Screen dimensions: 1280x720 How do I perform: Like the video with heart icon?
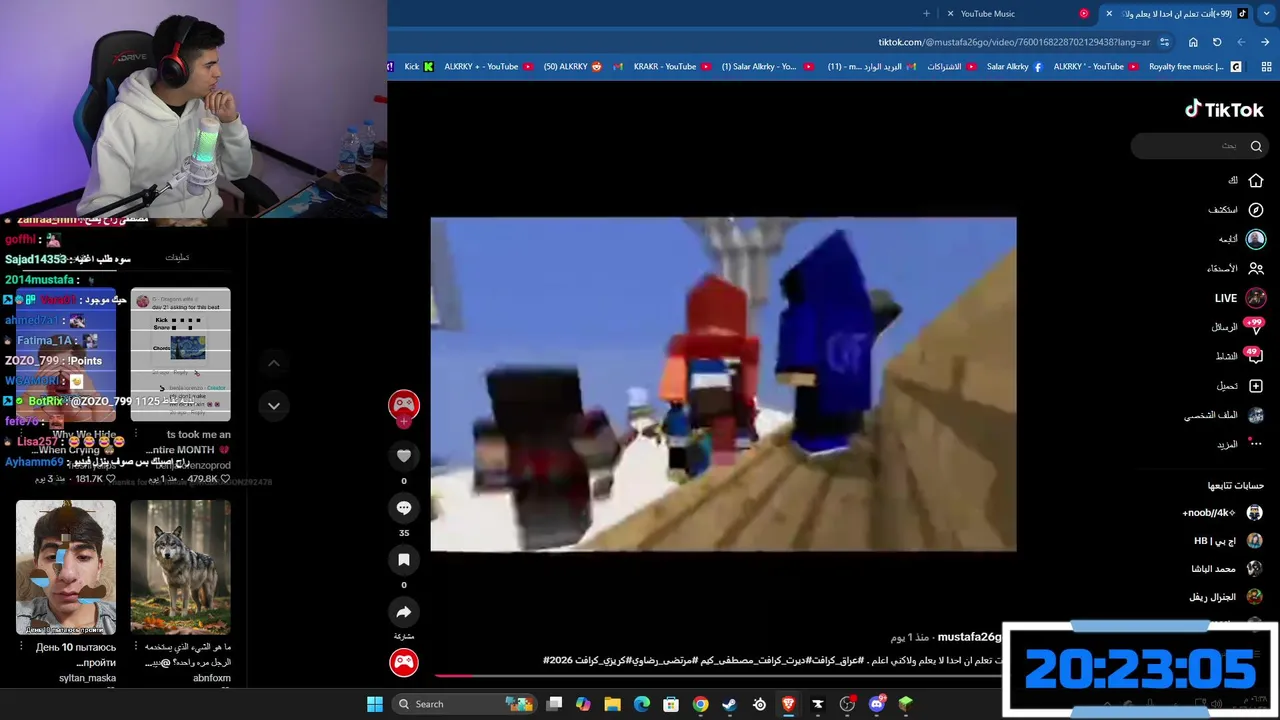coord(404,456)
